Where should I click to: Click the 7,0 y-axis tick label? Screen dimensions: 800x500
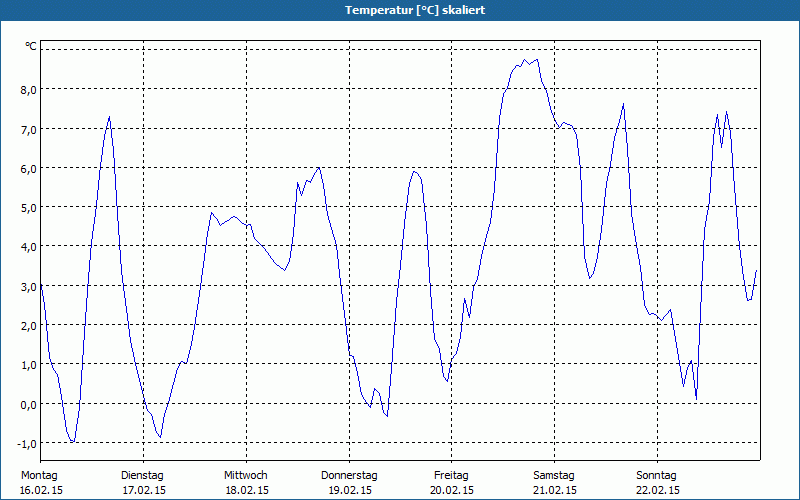(x=28, y=129)
